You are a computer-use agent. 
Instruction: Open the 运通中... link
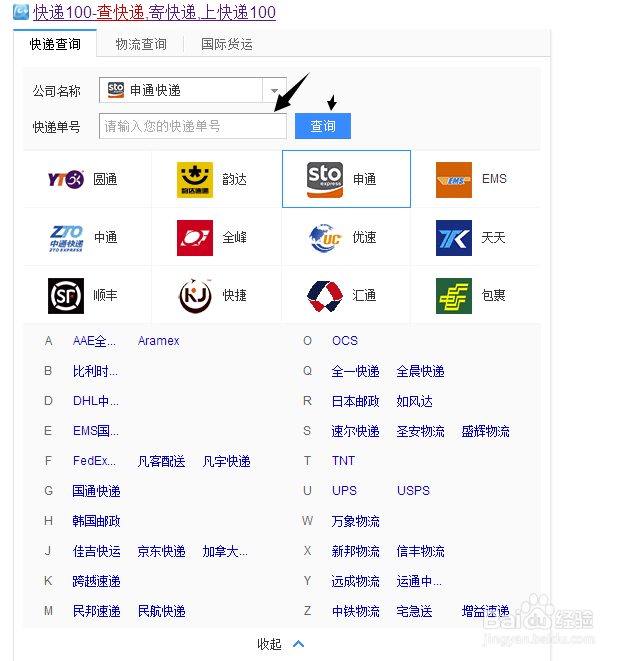pyautogui.click(x=419, y=581)
